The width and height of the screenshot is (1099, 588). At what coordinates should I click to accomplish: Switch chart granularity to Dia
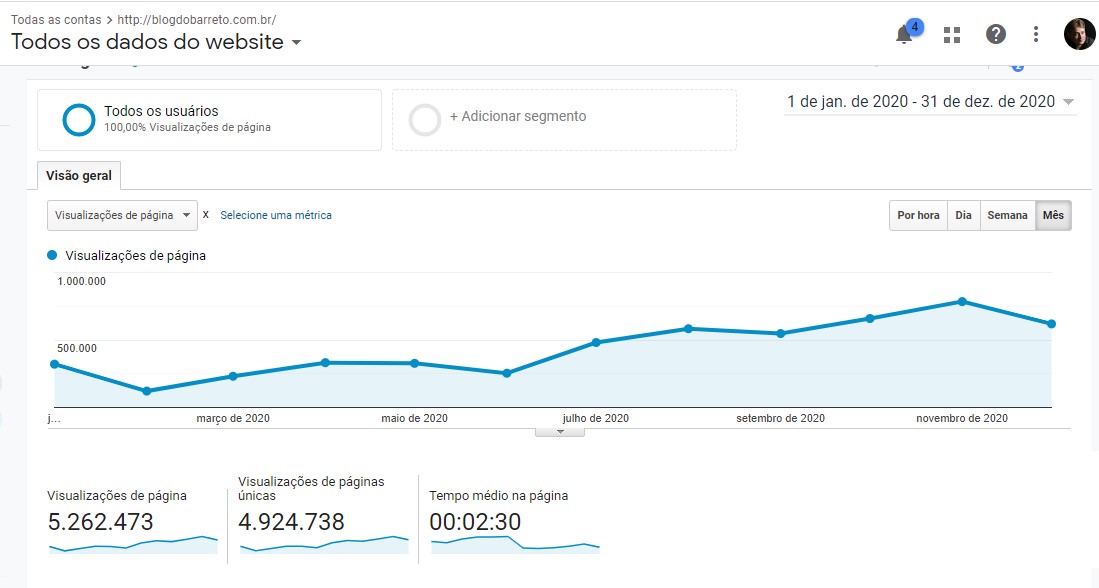963,215
